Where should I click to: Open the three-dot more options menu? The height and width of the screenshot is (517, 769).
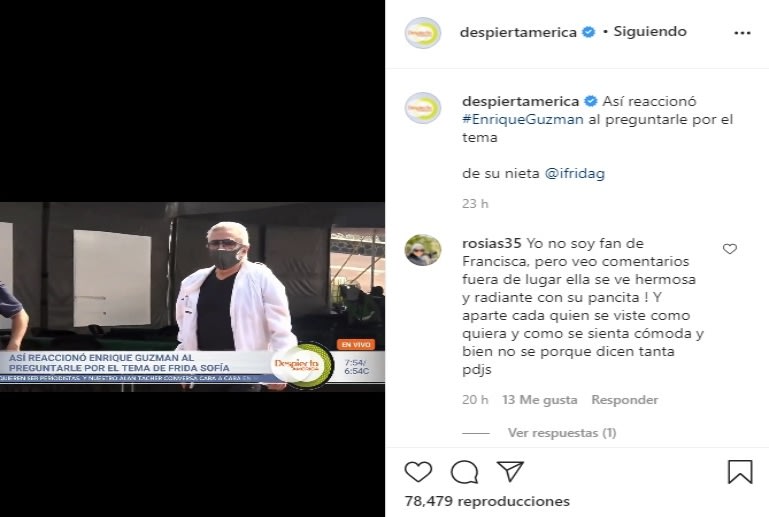tap(742, 33)
